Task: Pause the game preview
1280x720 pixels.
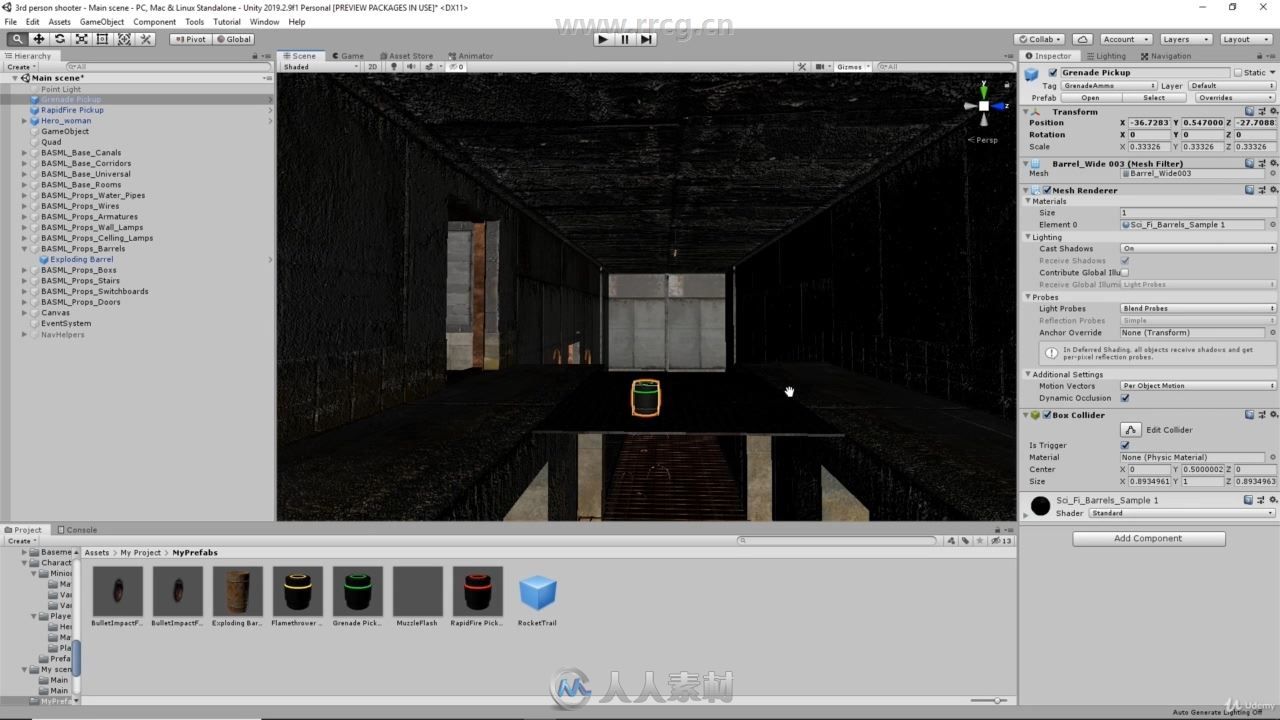Action: [625, 39]
